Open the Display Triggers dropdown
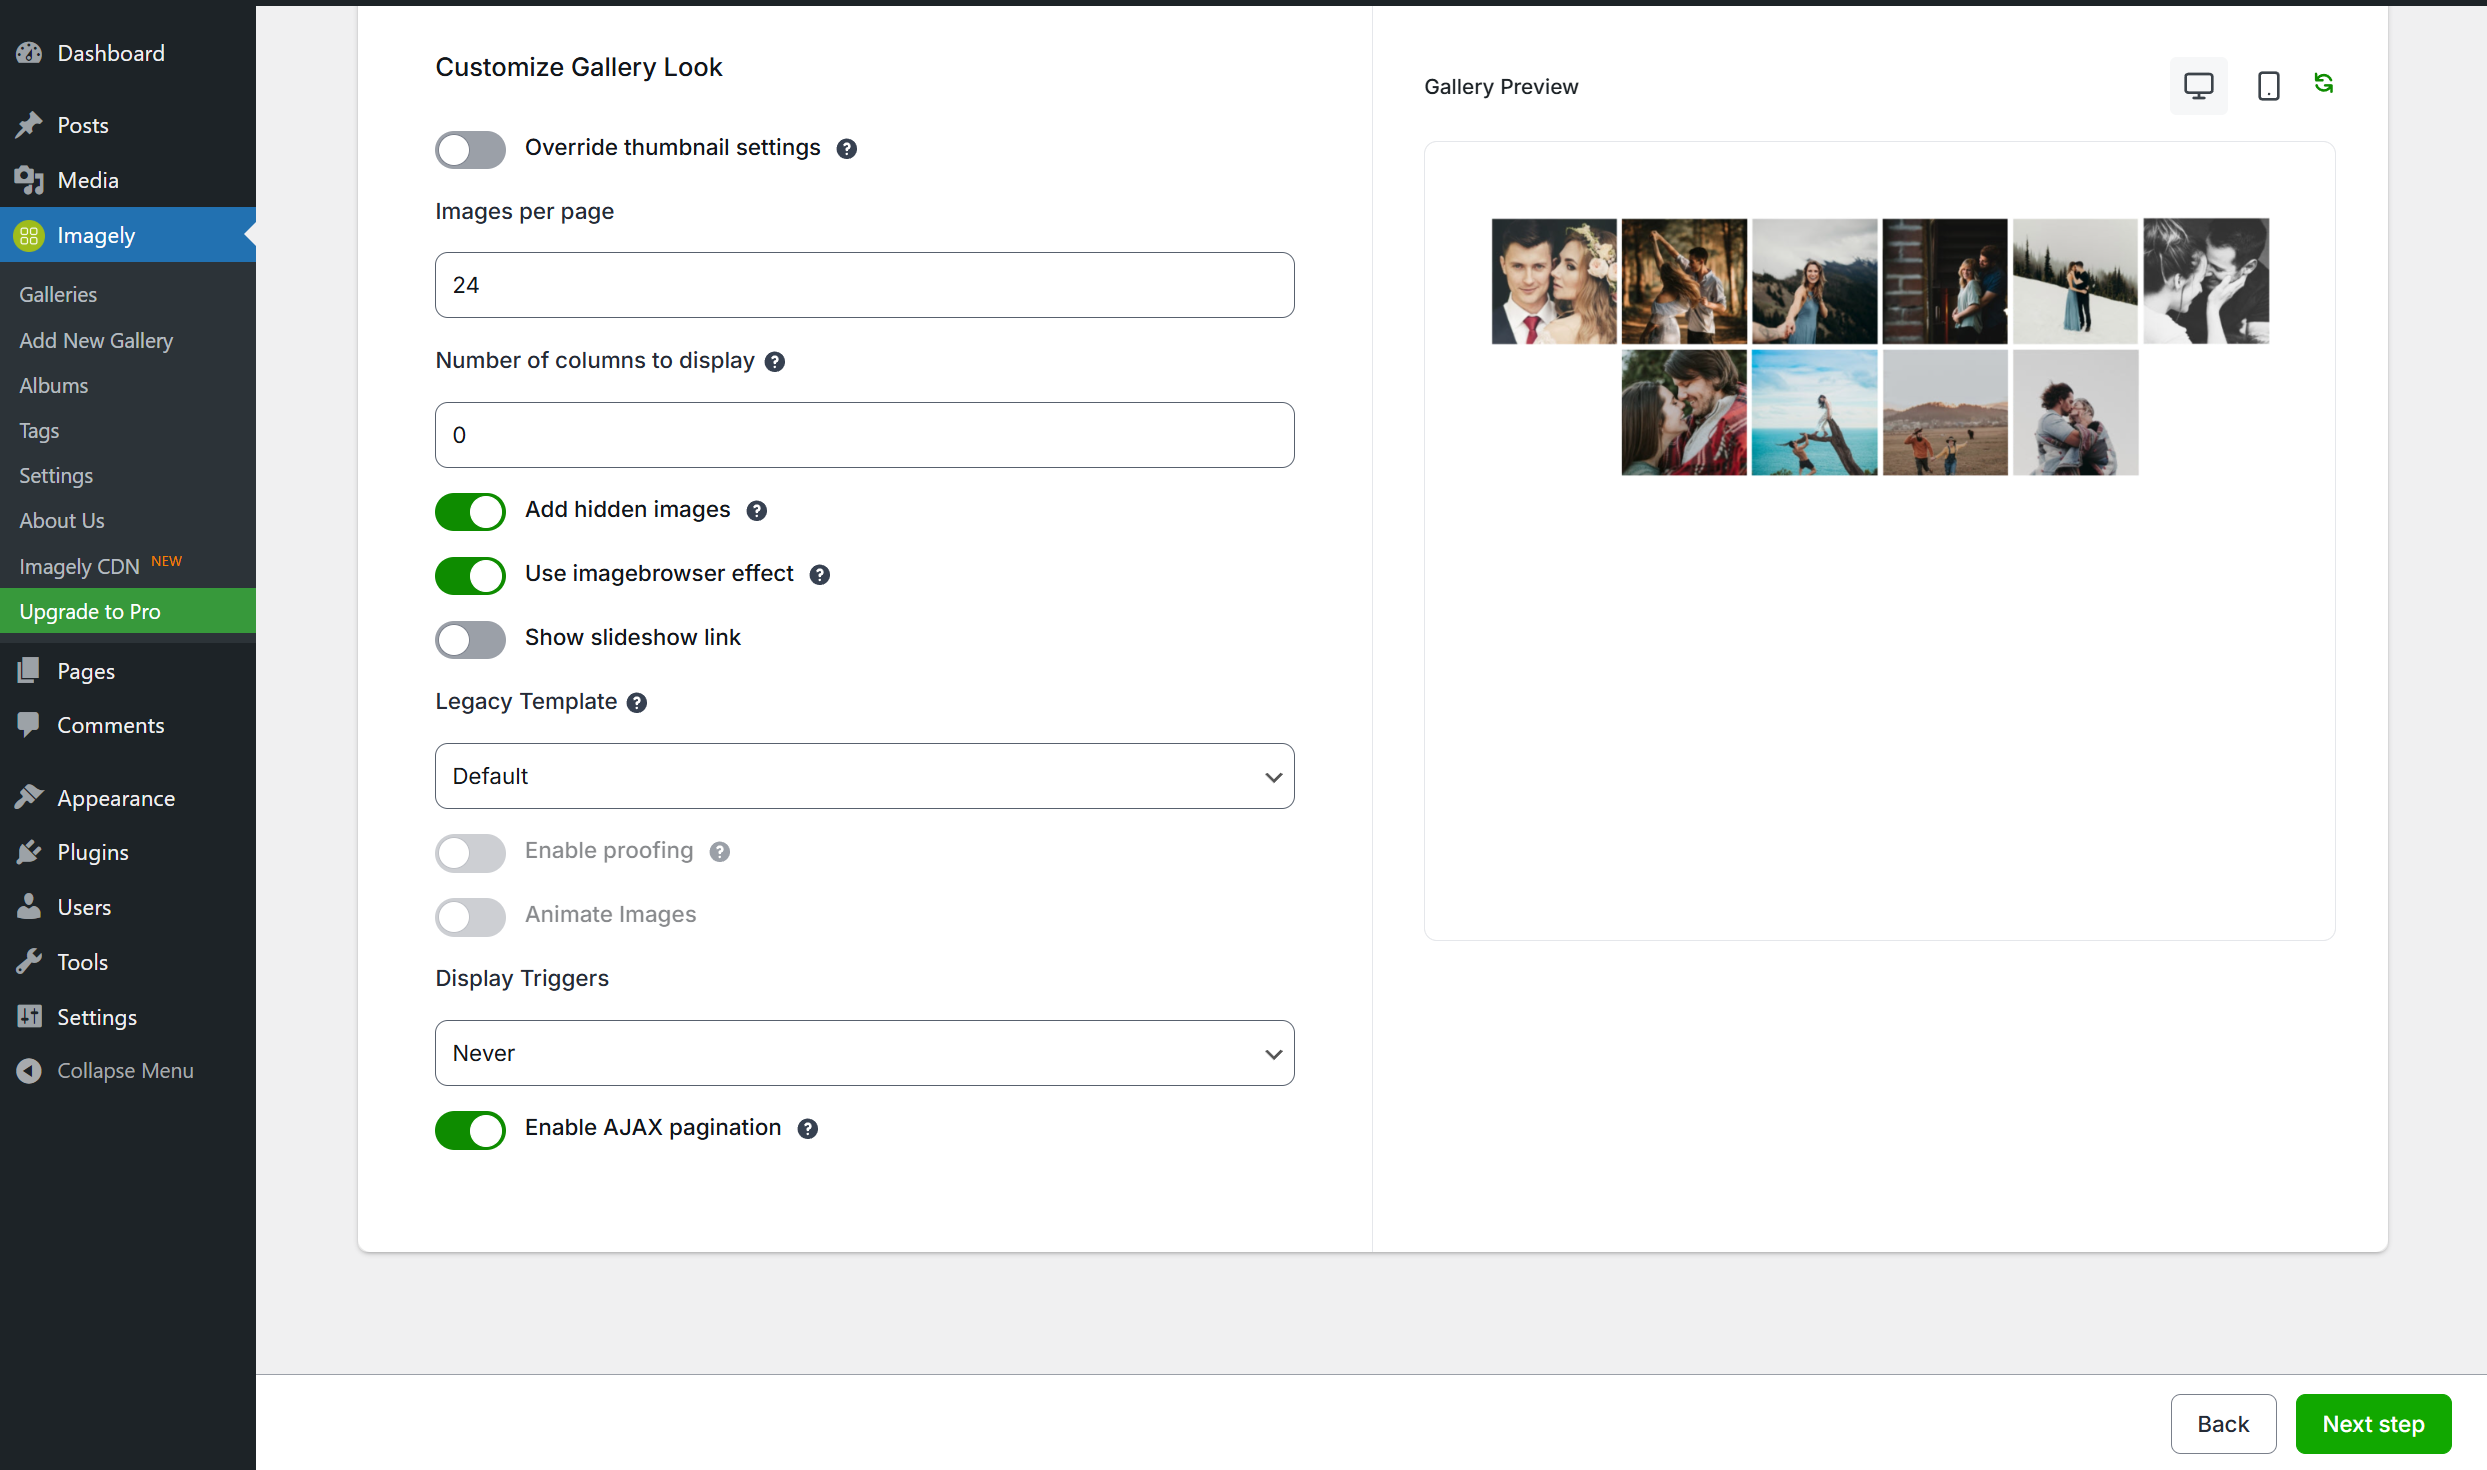This screenshot has width=2487, height=1470. coord(864,1053)
